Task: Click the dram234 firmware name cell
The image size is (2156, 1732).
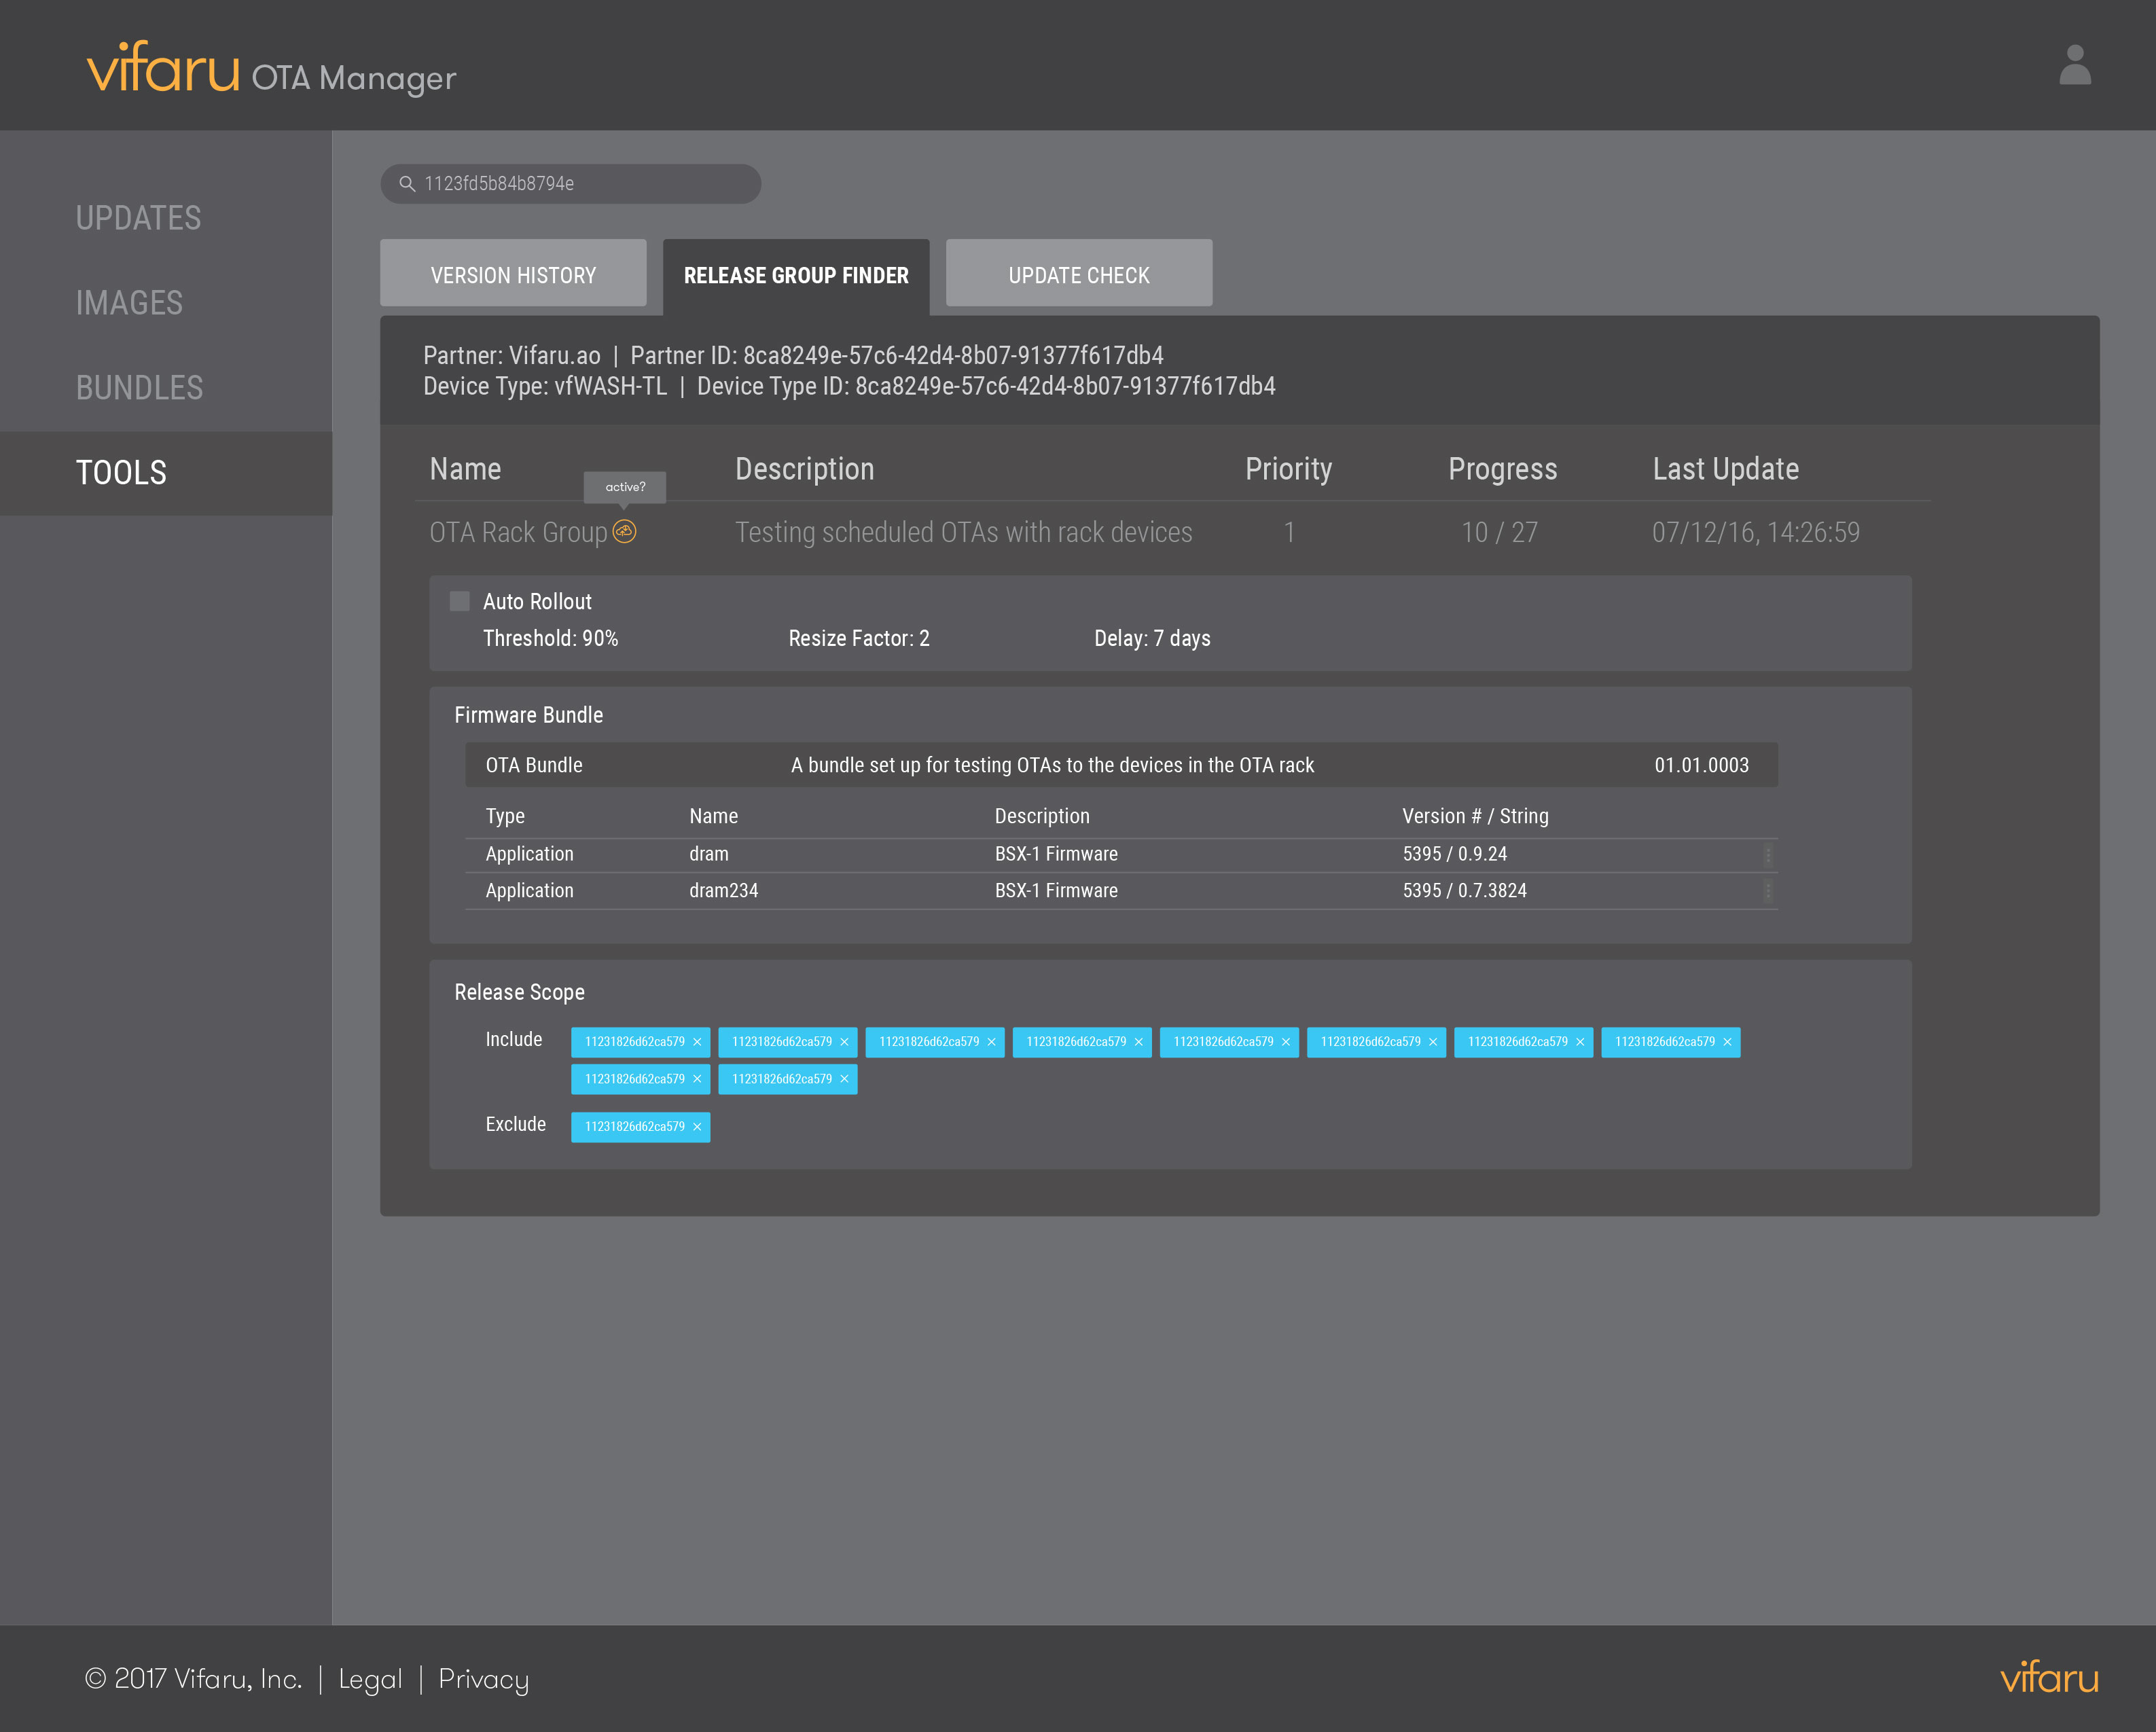Action: coord(723,890)
